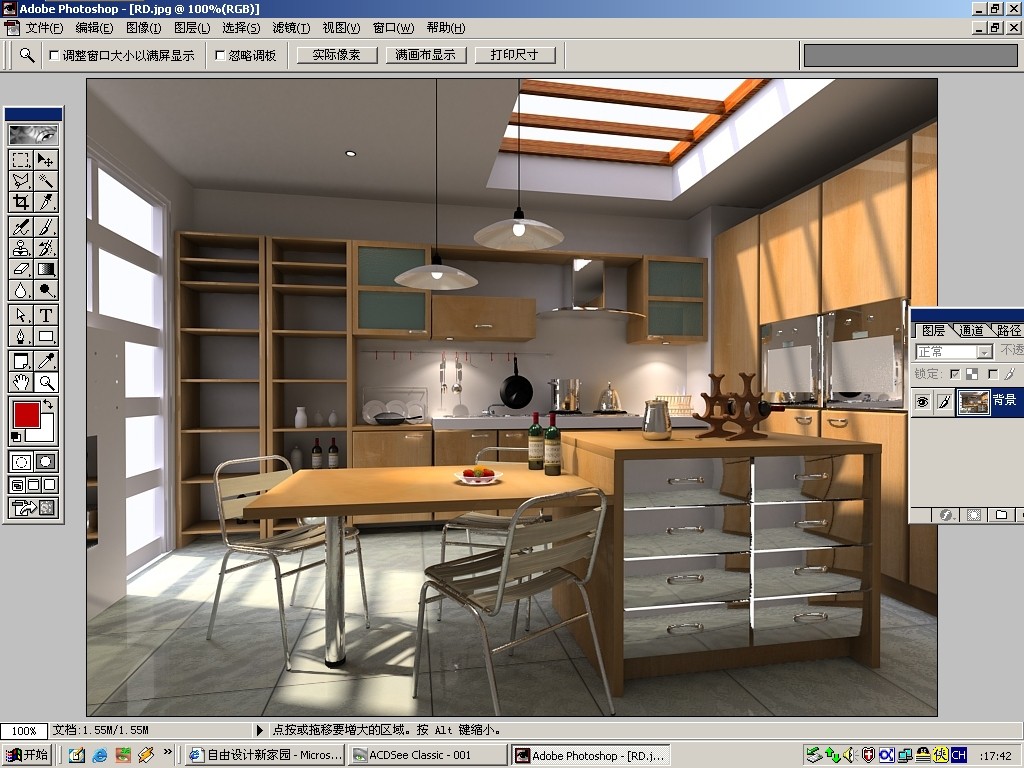Select the Hand tool
This screenshot has height=768, width=1024.
(21, 382)
